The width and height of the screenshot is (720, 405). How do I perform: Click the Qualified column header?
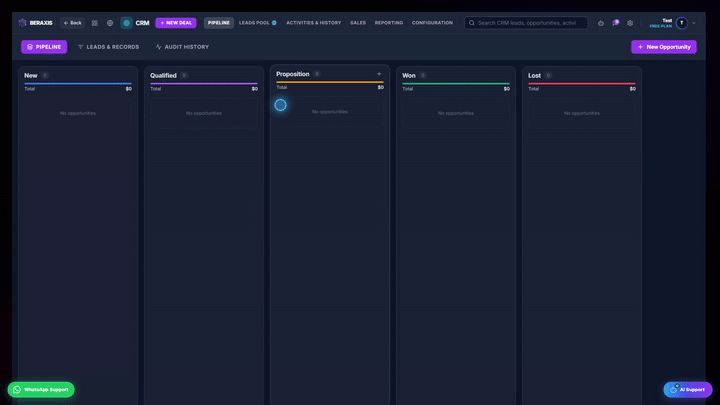click(x=163, y=75)
